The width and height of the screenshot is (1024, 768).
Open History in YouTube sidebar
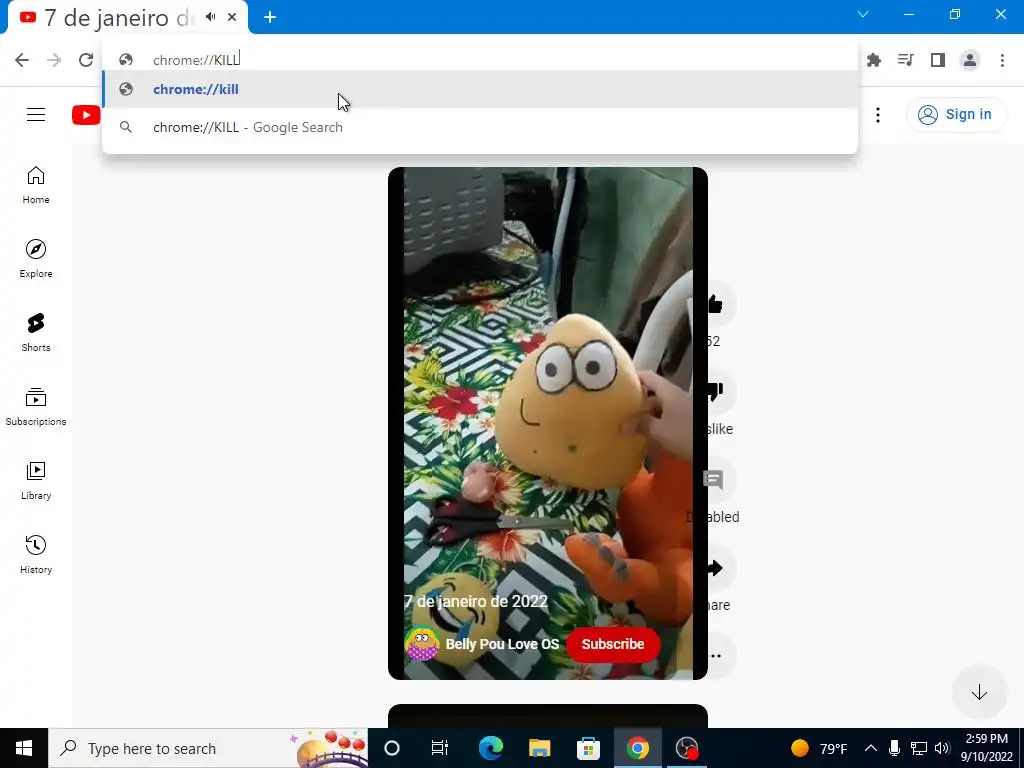(36, 555)
